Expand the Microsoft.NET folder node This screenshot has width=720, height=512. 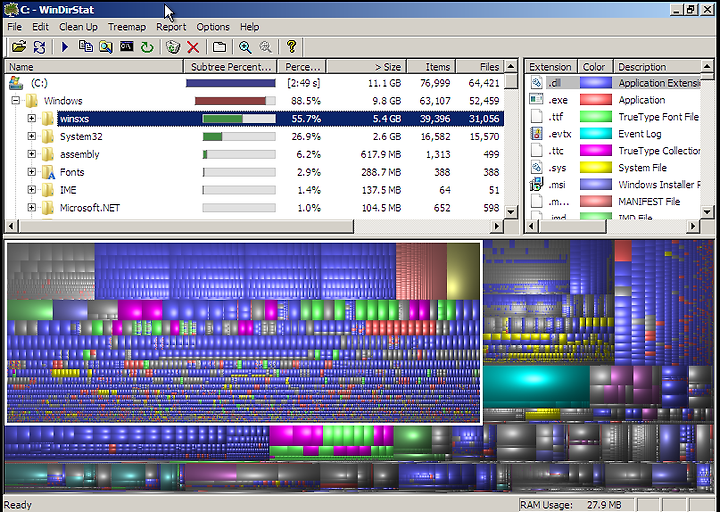pos(31,208)
